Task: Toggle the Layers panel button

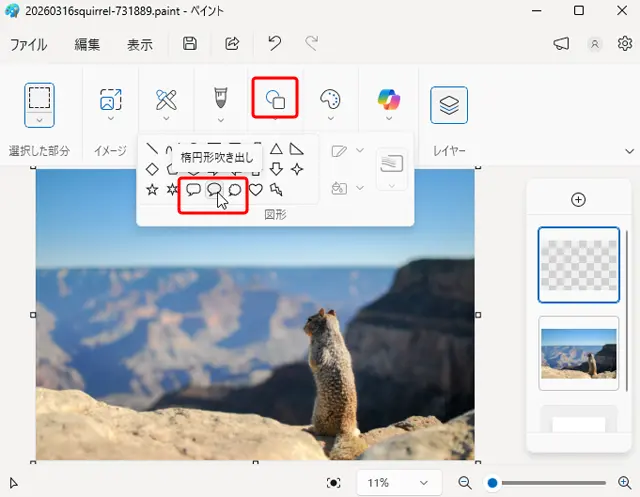Action: (450, 105)
